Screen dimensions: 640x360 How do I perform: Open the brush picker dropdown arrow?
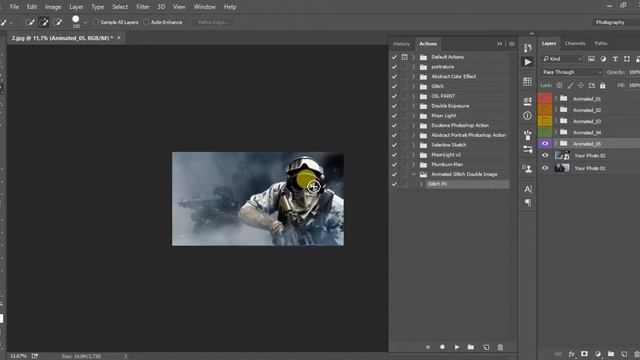85,22
